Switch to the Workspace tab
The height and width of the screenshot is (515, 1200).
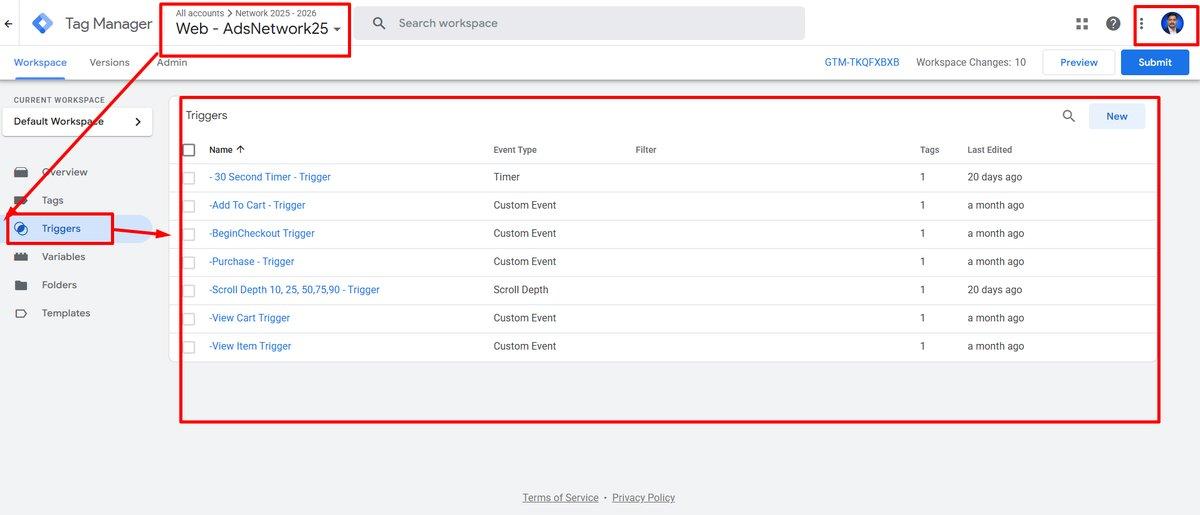click(40, 62)
